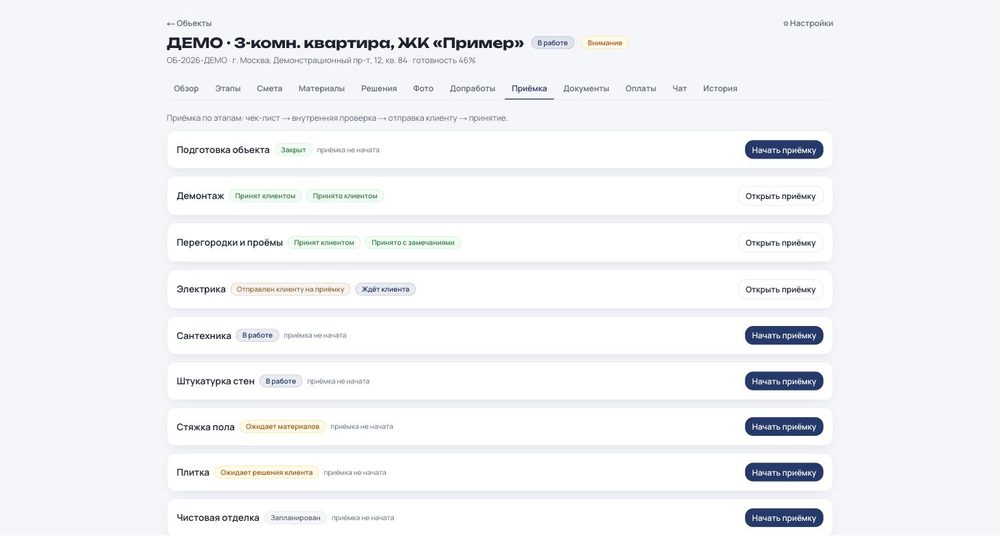
Task: Open the Смета tab
Action: click(269, 88)
